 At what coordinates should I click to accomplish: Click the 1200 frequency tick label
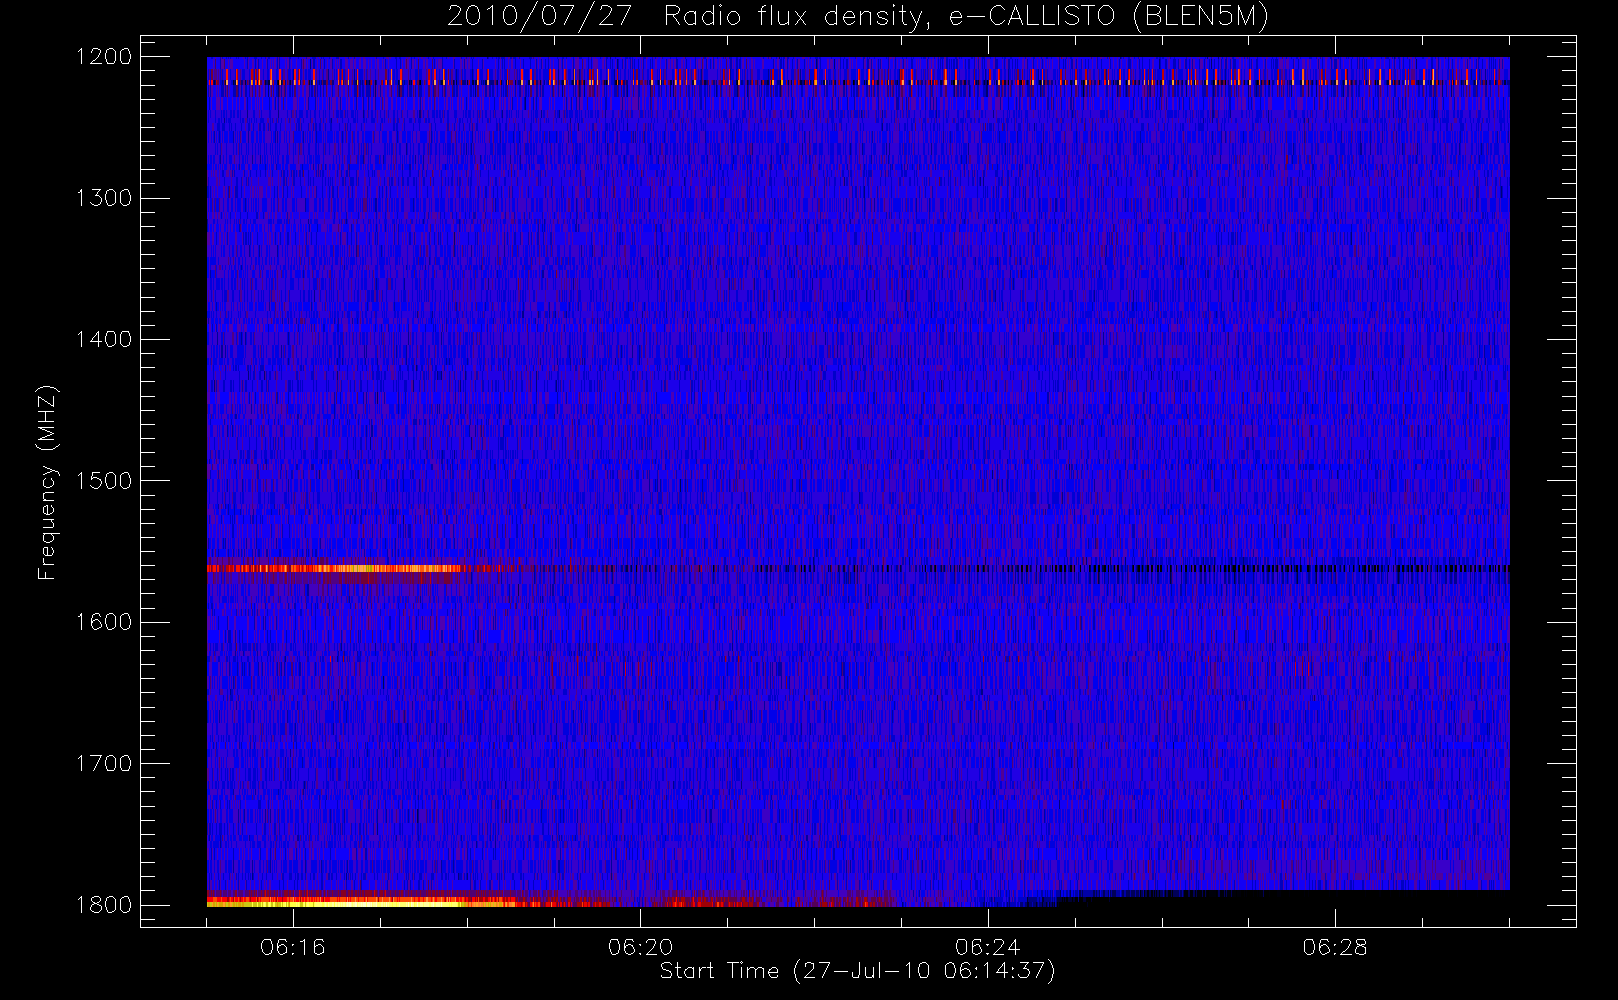(x=104, y=57)
